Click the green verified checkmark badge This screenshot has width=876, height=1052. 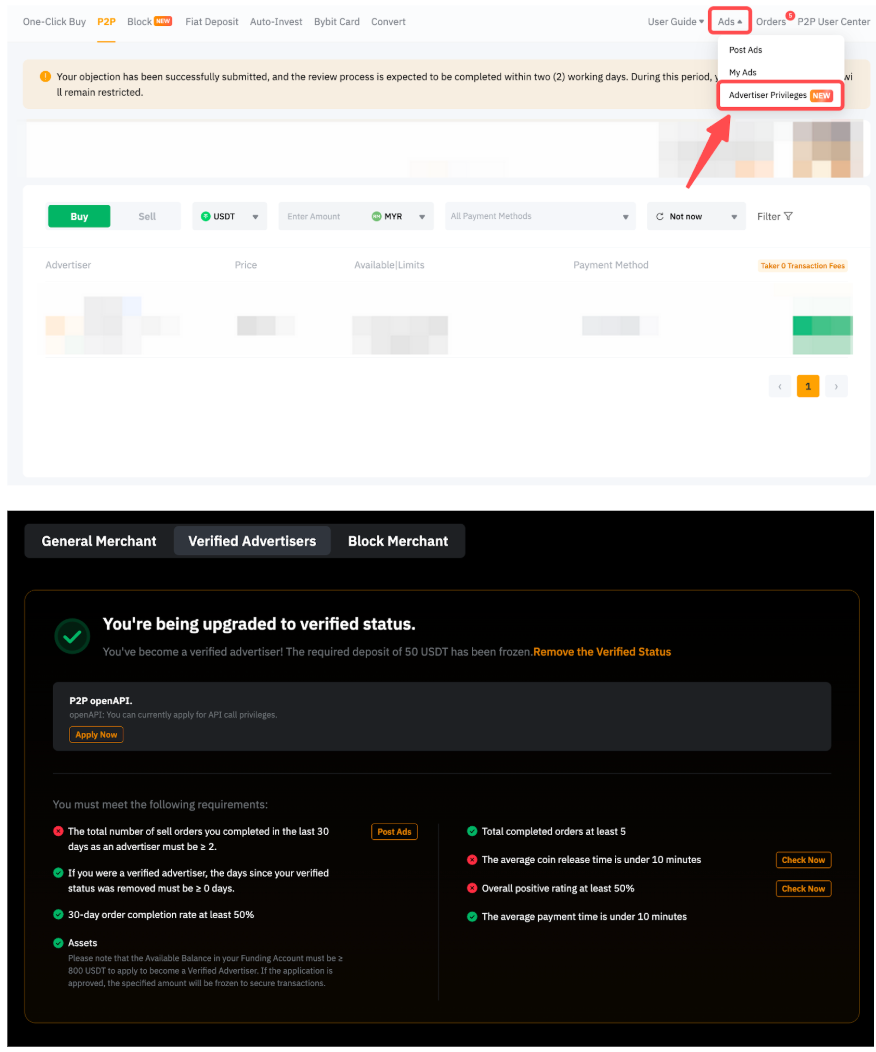tap(71, 635)
